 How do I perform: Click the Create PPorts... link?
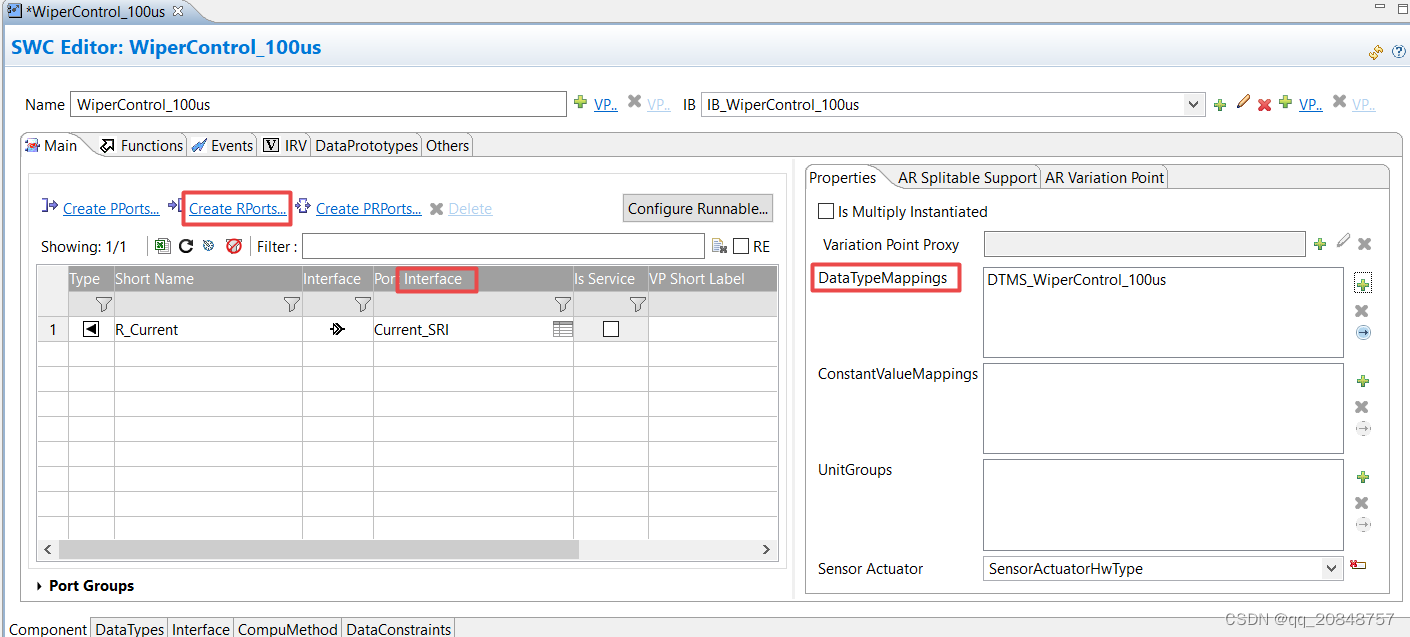click(x=111, y=208)
